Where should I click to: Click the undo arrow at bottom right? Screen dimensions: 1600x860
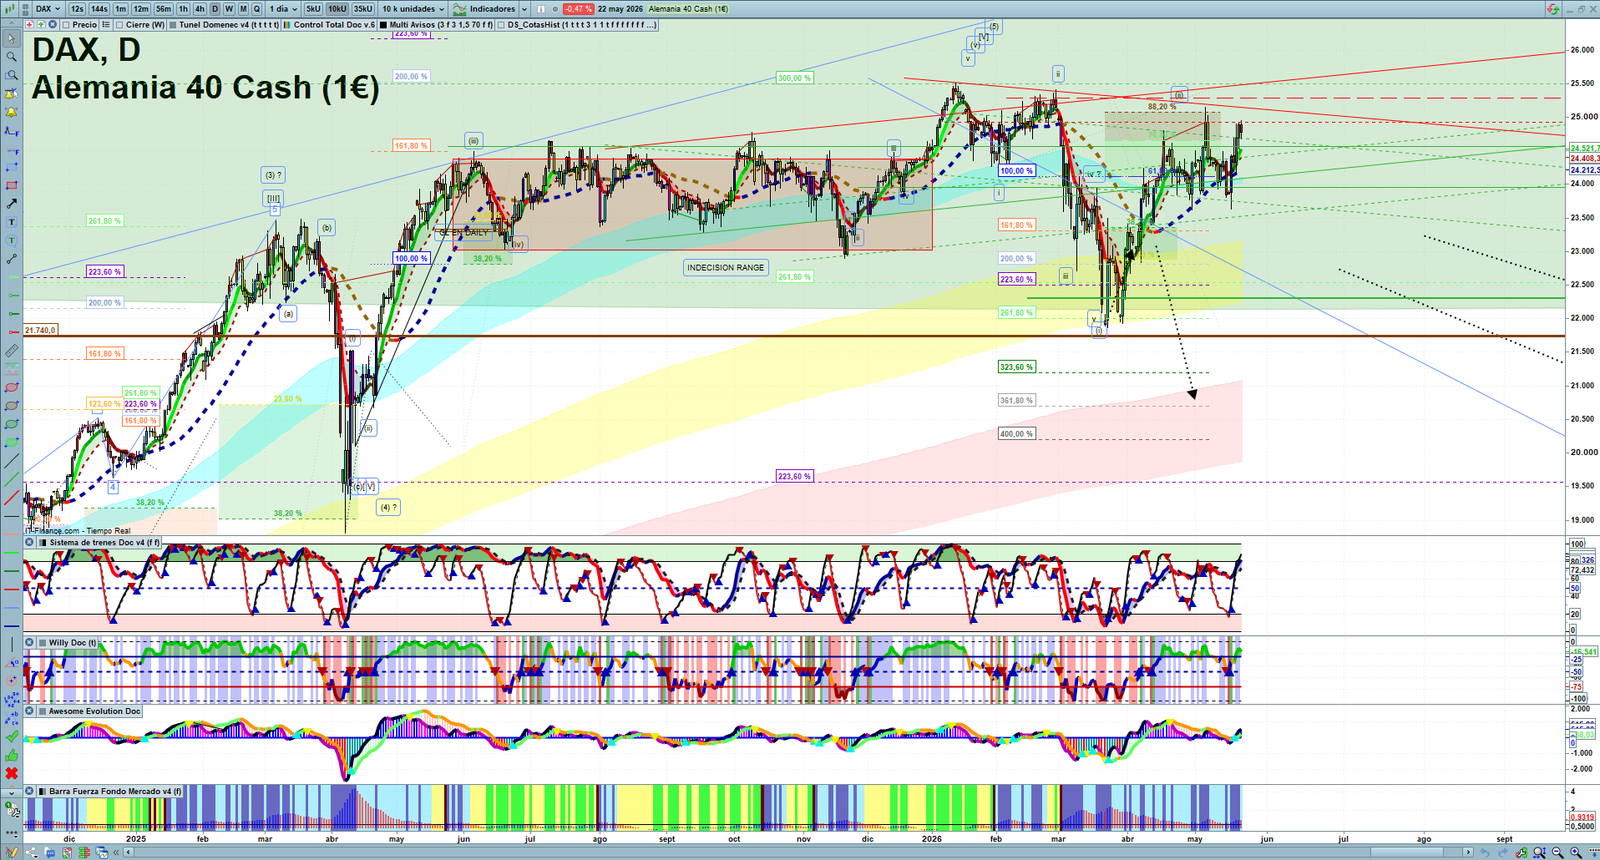pos(1485,852)
